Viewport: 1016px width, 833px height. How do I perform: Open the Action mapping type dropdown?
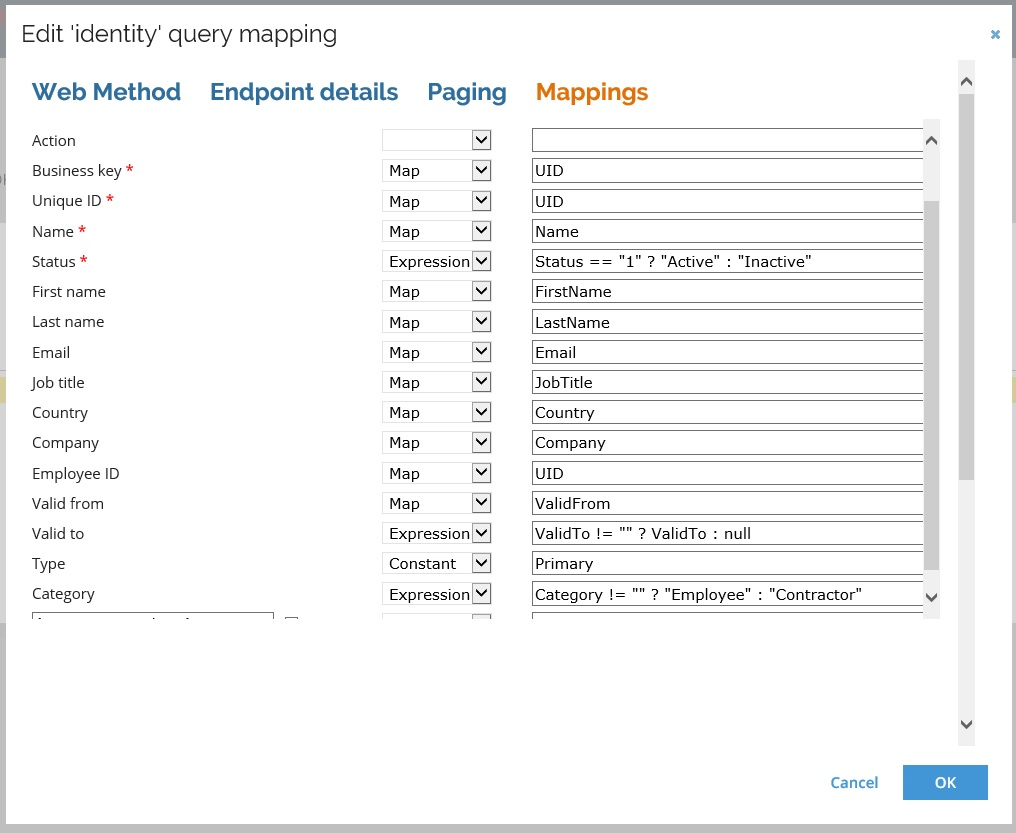[437, 140]
